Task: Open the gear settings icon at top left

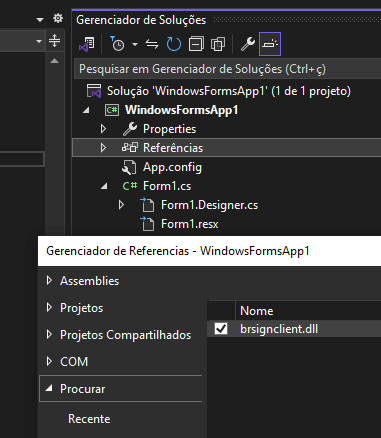Action: coord(58,18)
